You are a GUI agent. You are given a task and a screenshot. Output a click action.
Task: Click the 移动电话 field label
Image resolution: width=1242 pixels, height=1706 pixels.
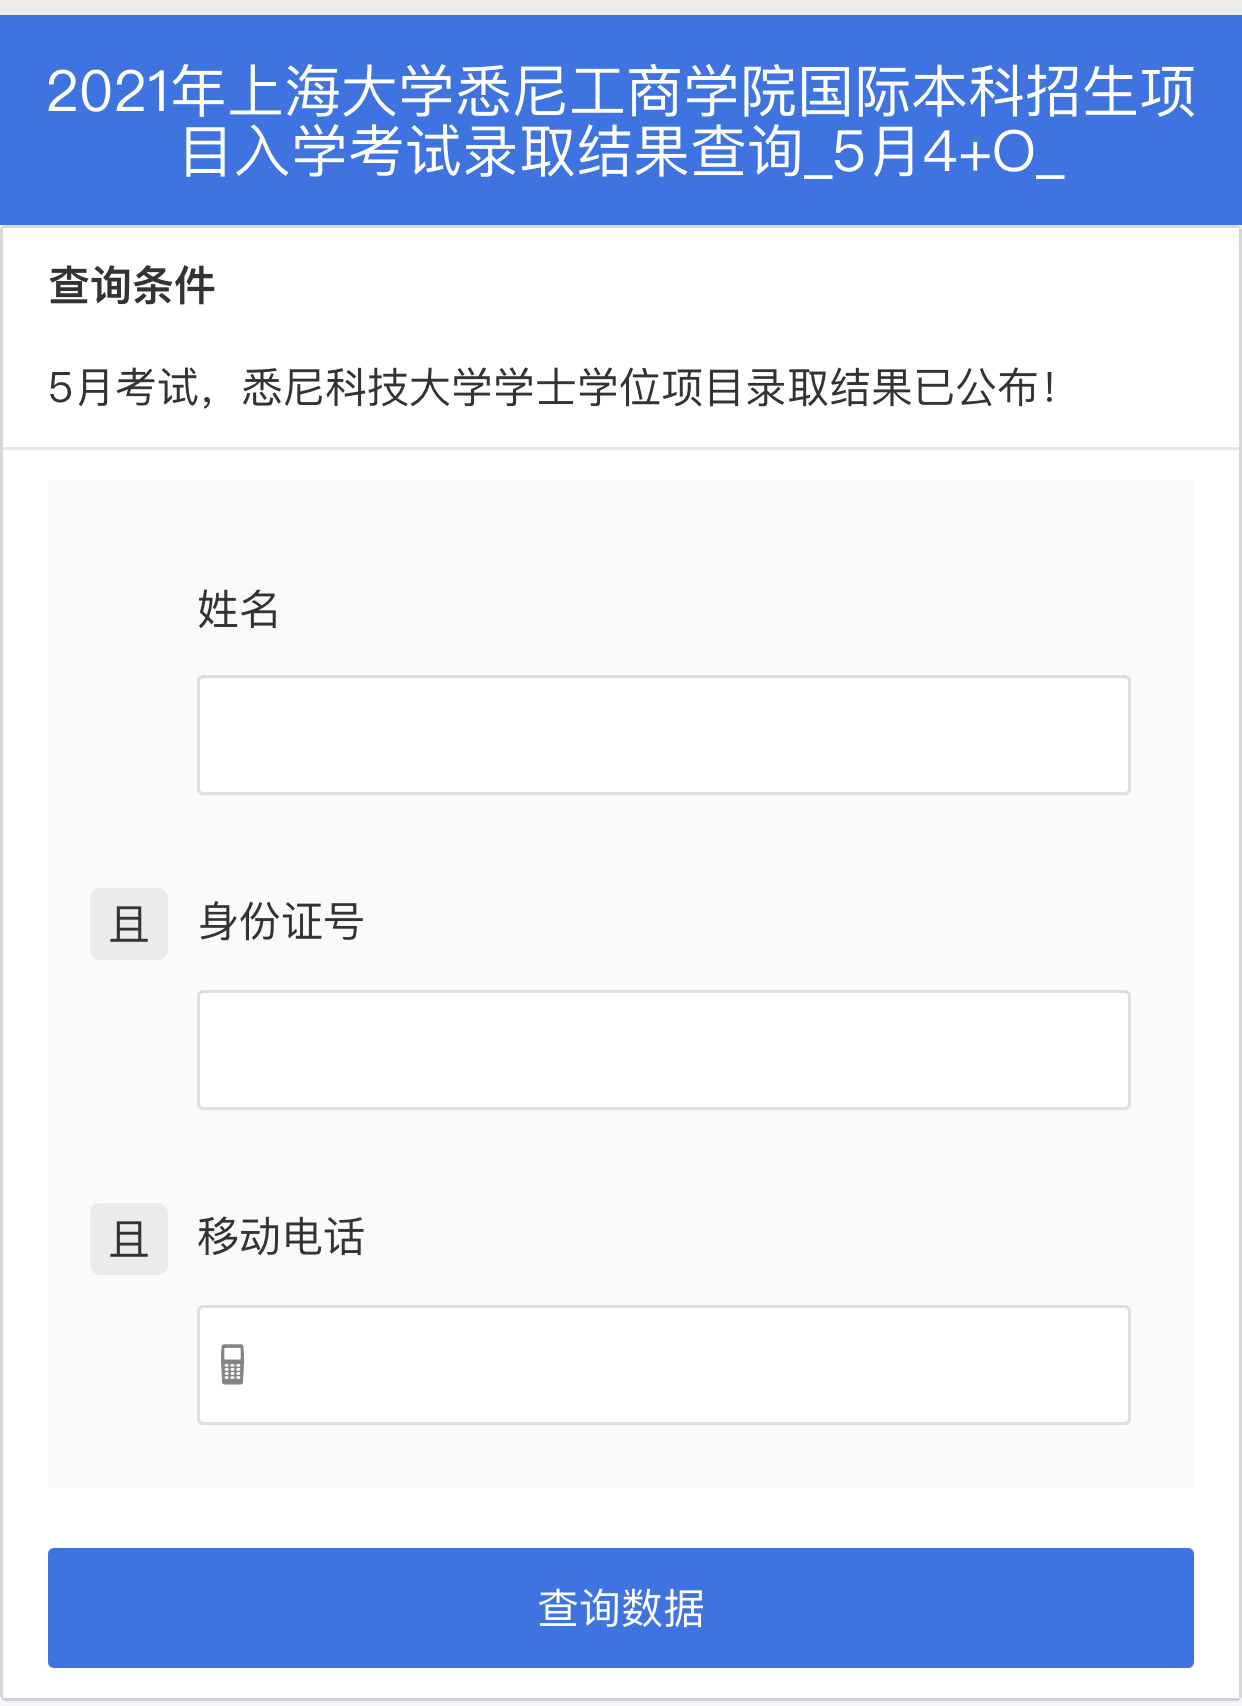click(280, 1237)
